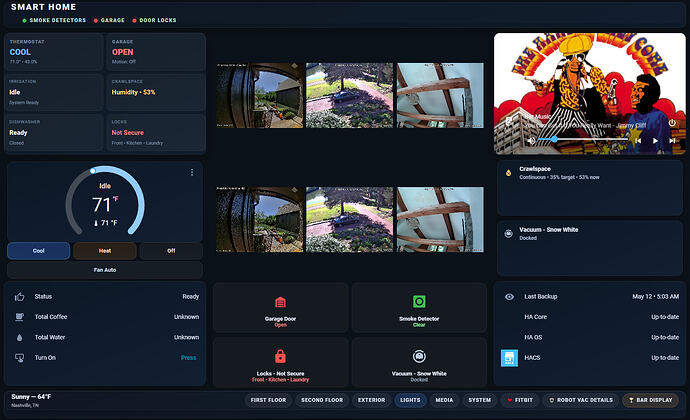Switch to Media view
690x420 pixels.
444,400
